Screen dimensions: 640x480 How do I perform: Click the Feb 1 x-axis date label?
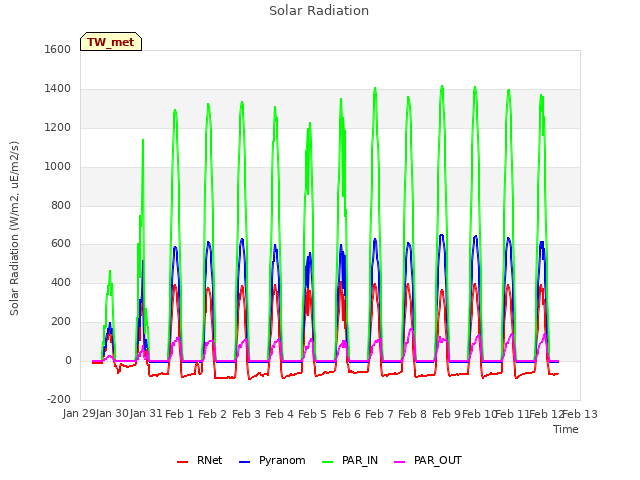pos(179,414)
